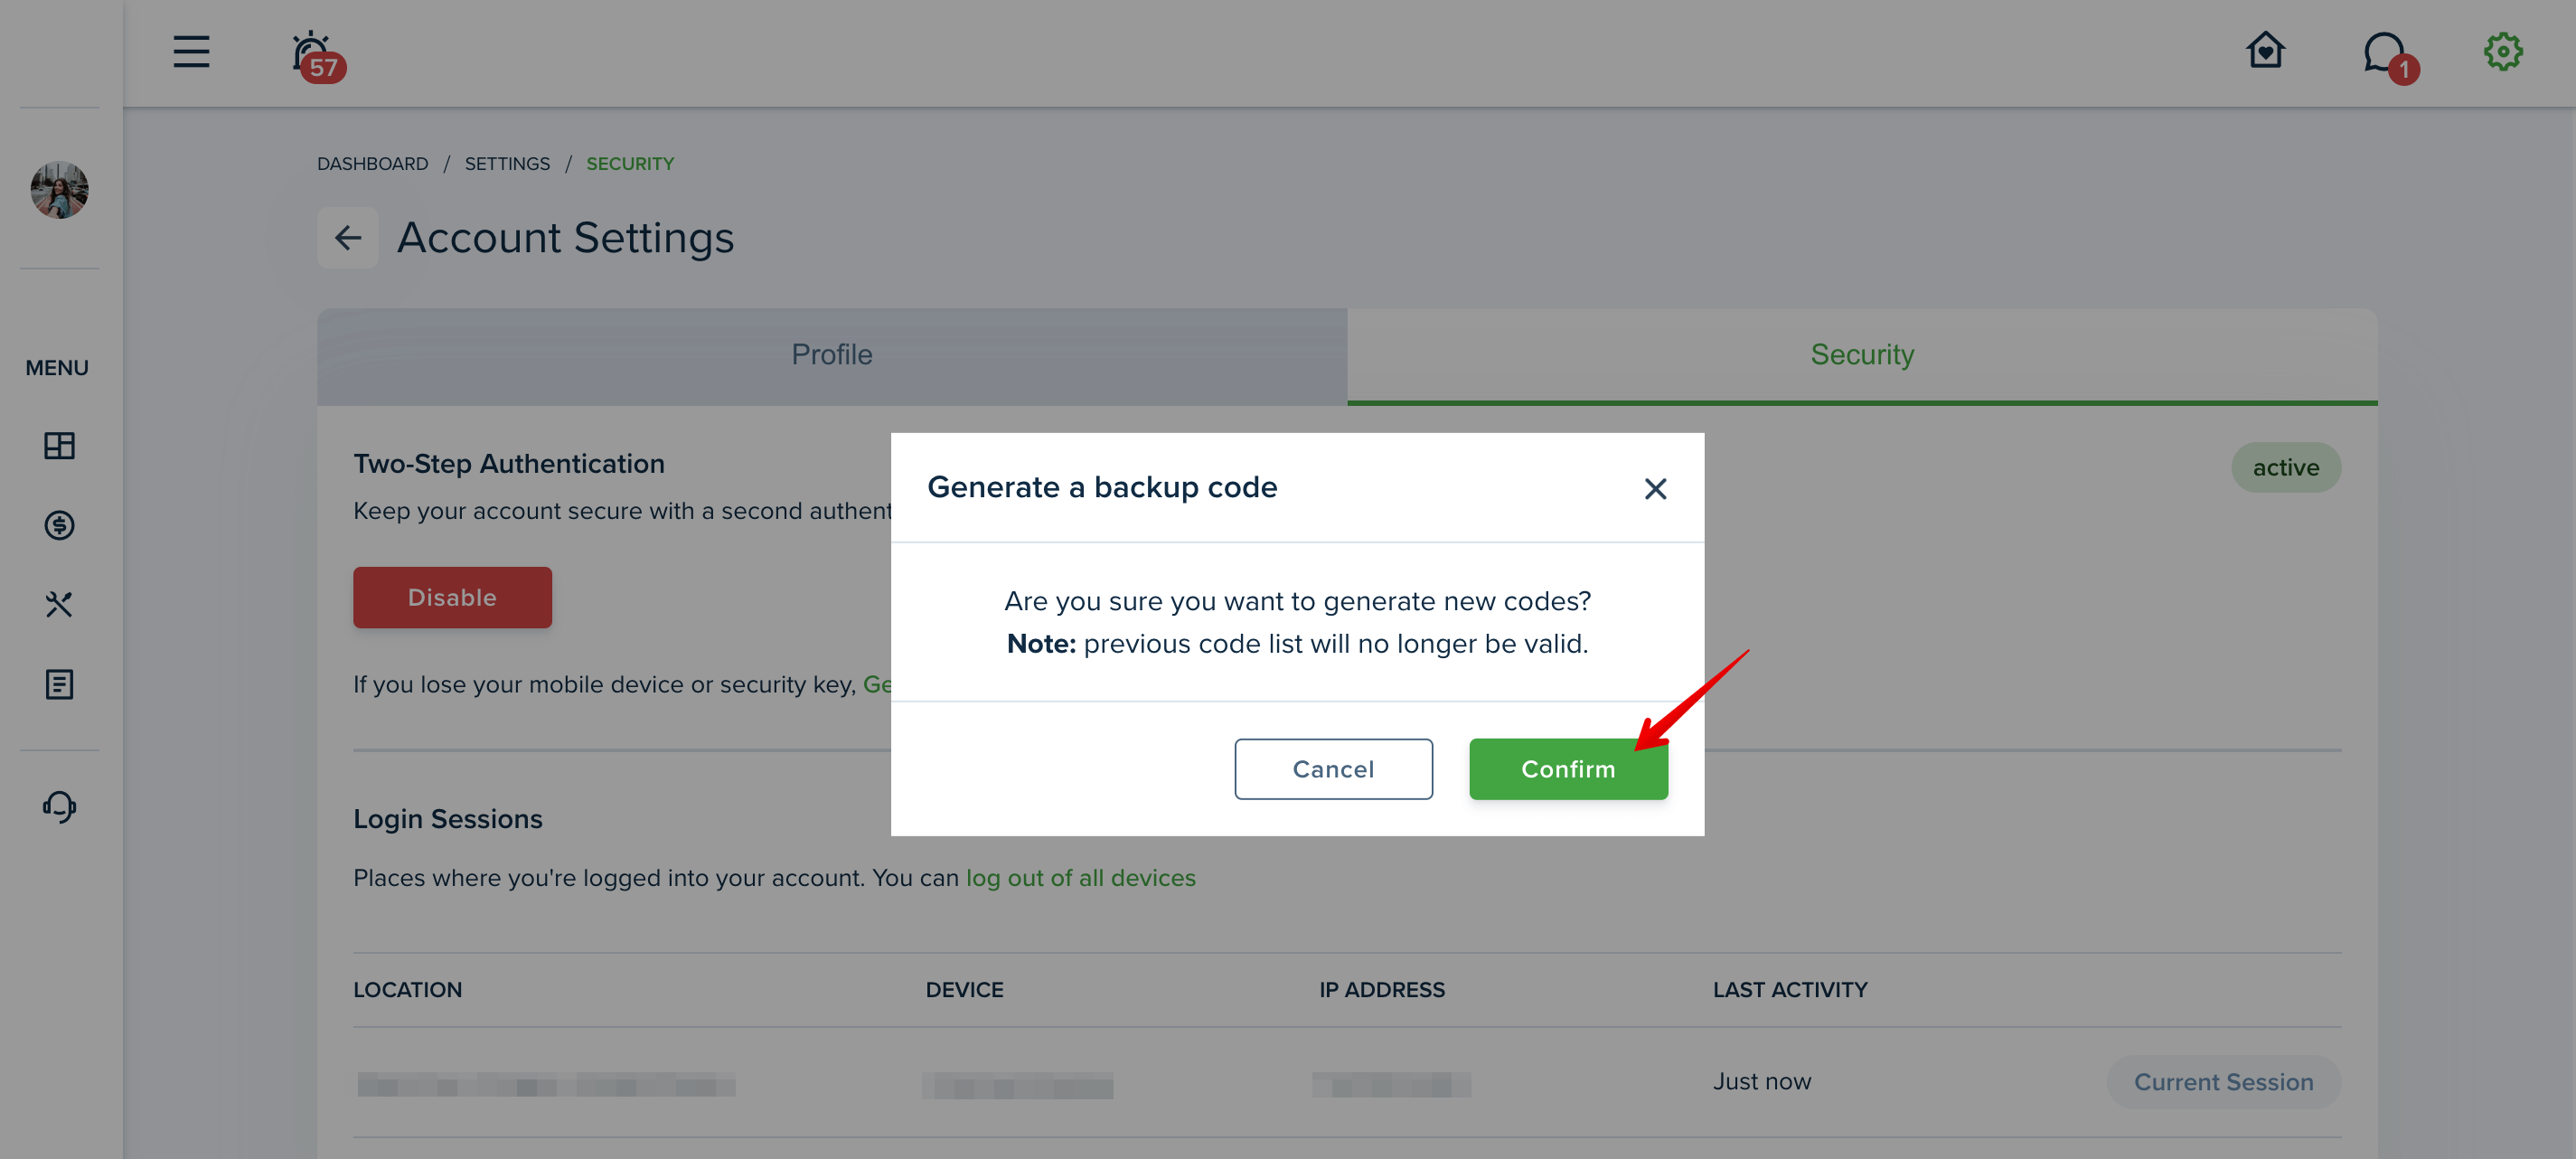Confirm generating new backup codes
Image resolution: width=2576 pixels, height=1159 pixels.
tap(1567, 768)
